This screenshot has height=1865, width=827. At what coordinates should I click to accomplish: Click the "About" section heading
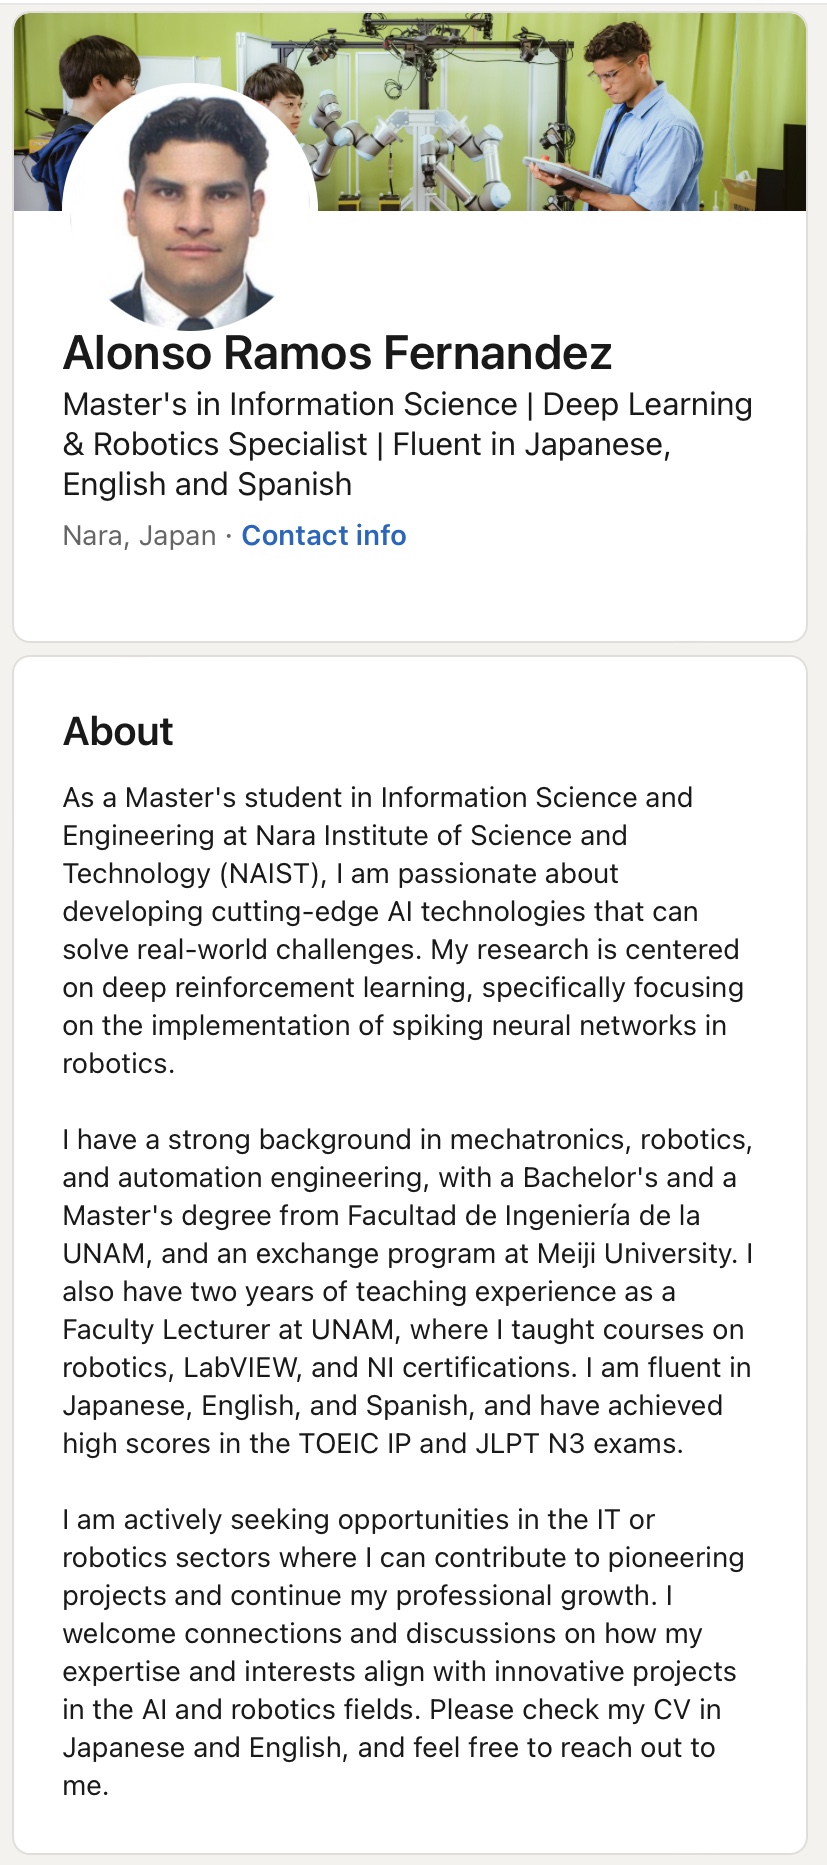pyautogui.click(x=118, y=731)
